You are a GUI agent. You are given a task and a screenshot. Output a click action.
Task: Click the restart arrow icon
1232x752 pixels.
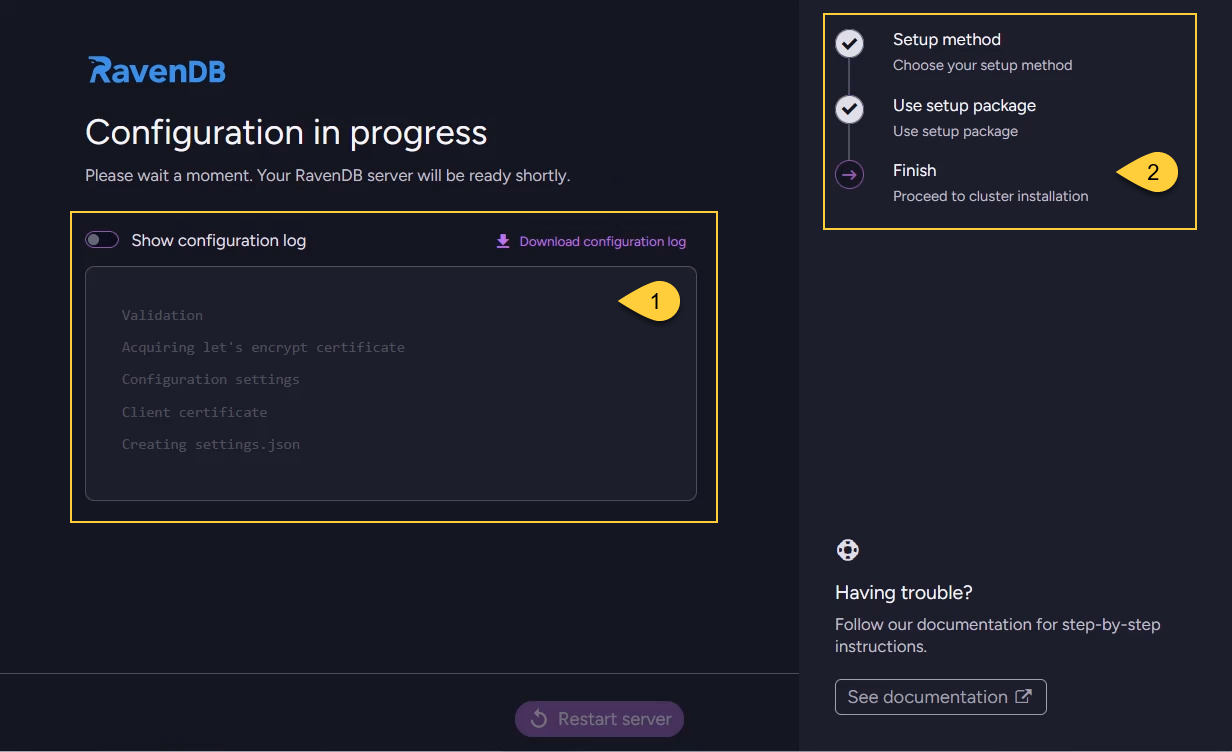539,719
